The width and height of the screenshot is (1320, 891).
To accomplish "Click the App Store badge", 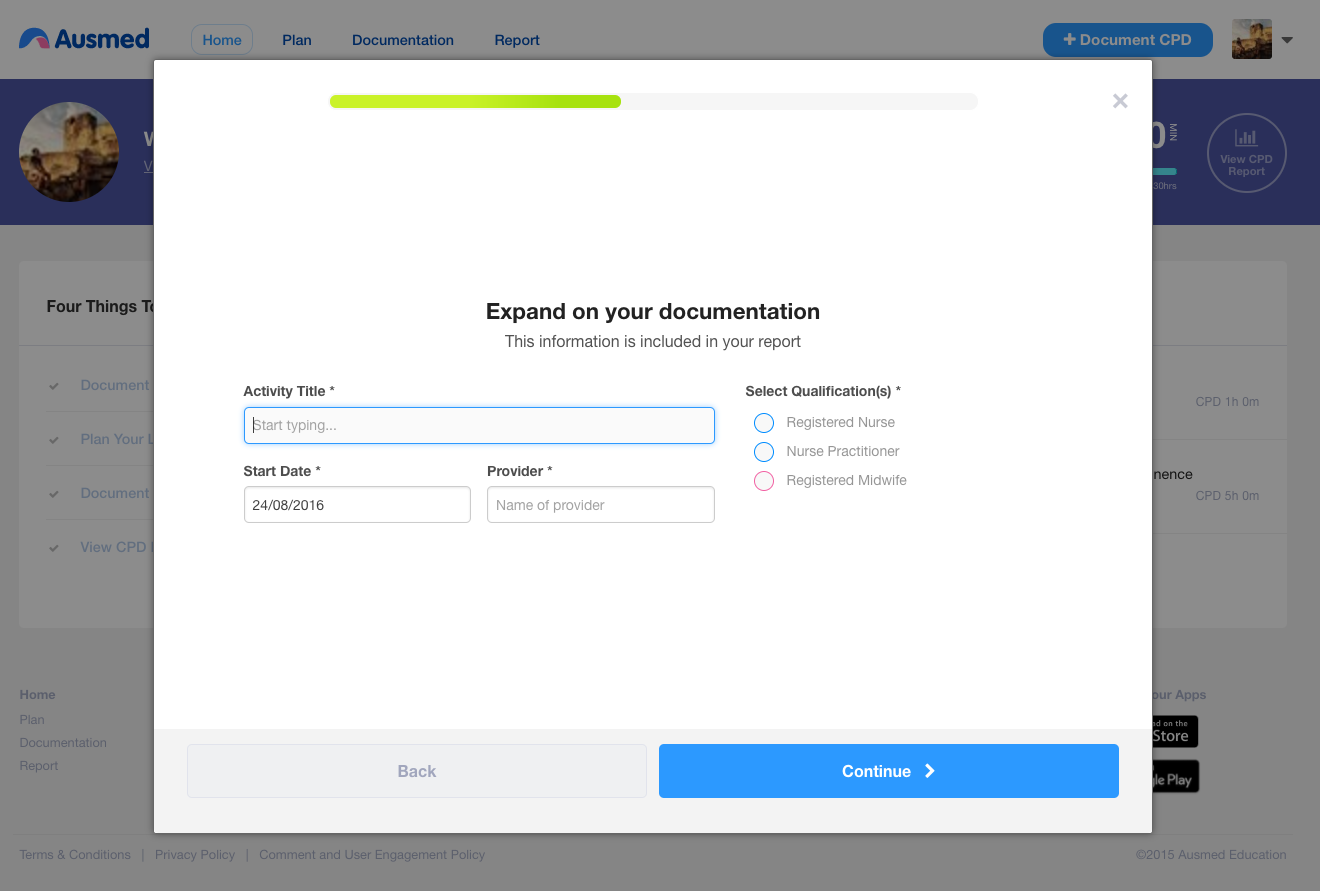I will click(x=1175, y=731).
